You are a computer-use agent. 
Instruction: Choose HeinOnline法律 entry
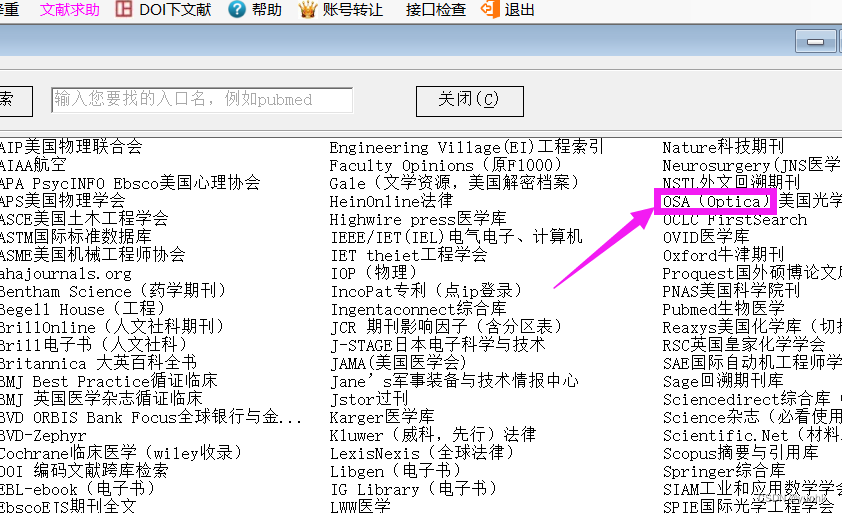coord(391,200)
